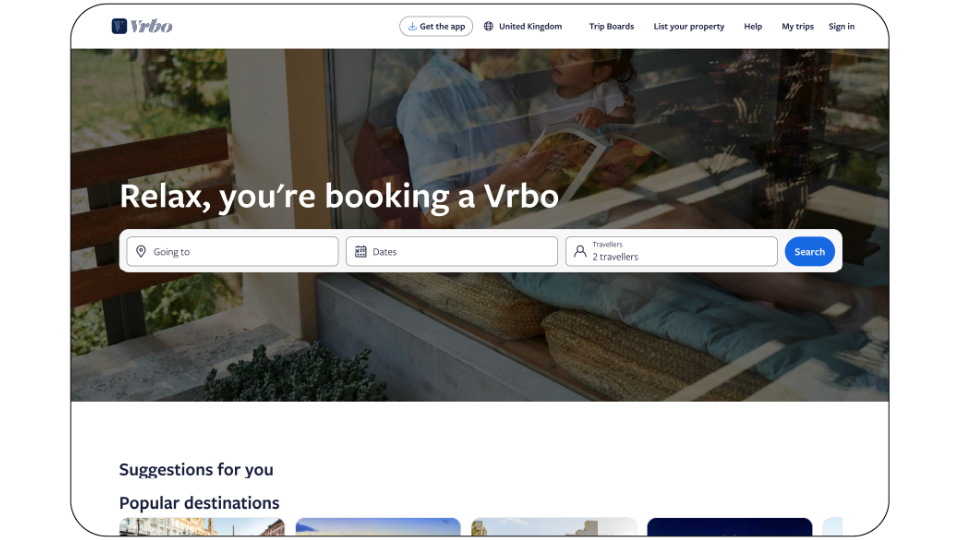Open the second popular destination card
Image resolution: width=960 pixels, height=540 pixels.
[x=378, y=527]
